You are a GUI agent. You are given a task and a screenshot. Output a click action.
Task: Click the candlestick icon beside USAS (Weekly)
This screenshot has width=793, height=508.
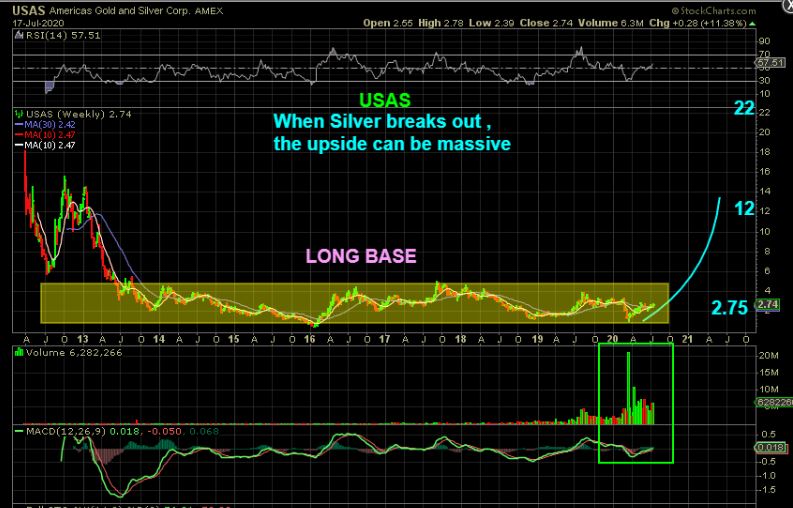pos(19,114)
